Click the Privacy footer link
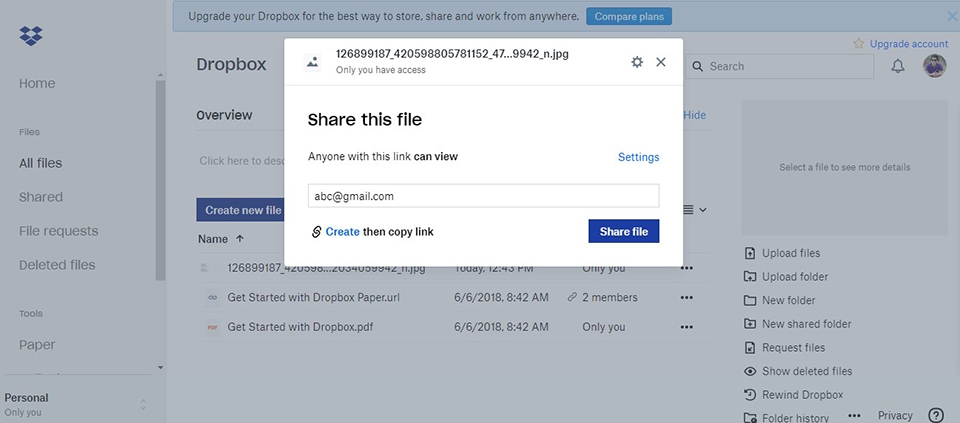Image resolution: width=960 pixels, height=423 pixels. click(x=895, y=416)
